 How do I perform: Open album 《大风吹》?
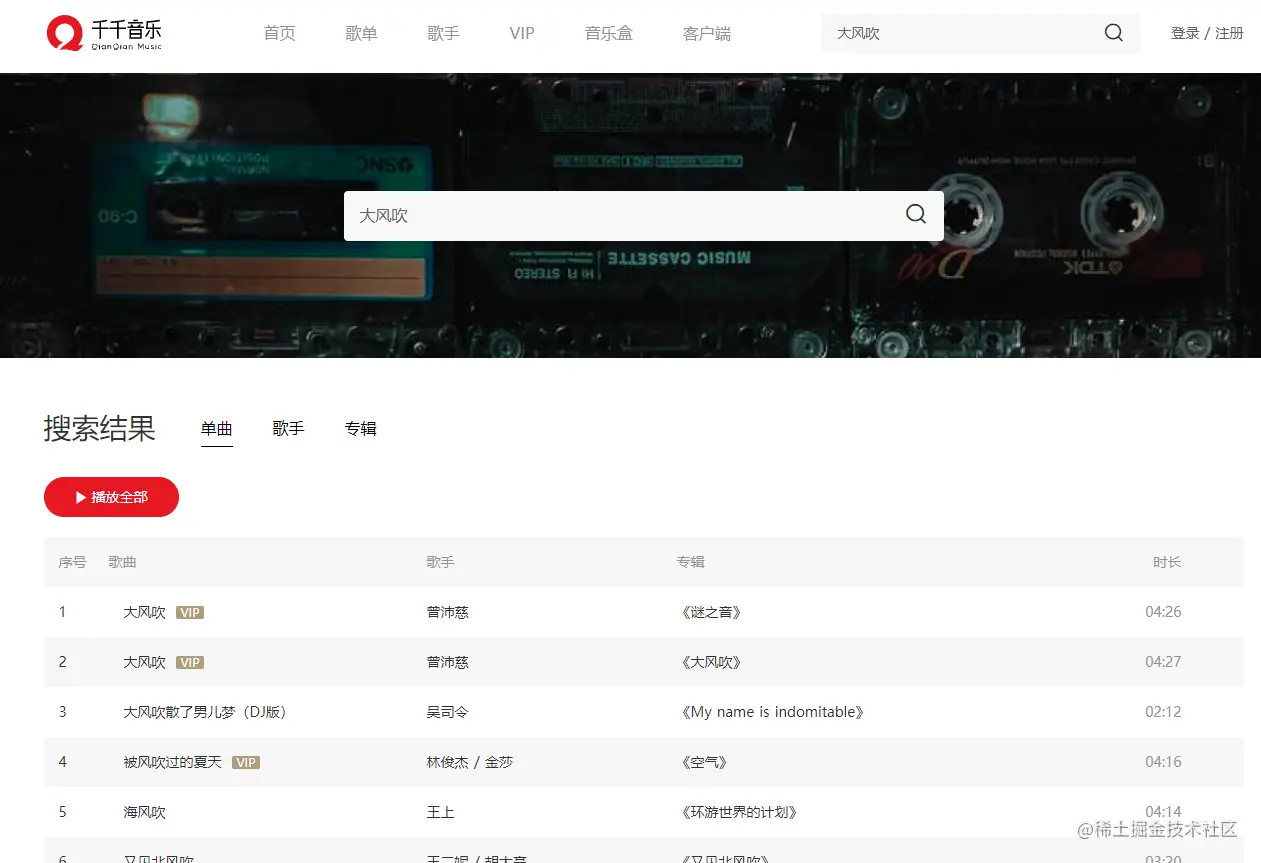click(711, 662)
